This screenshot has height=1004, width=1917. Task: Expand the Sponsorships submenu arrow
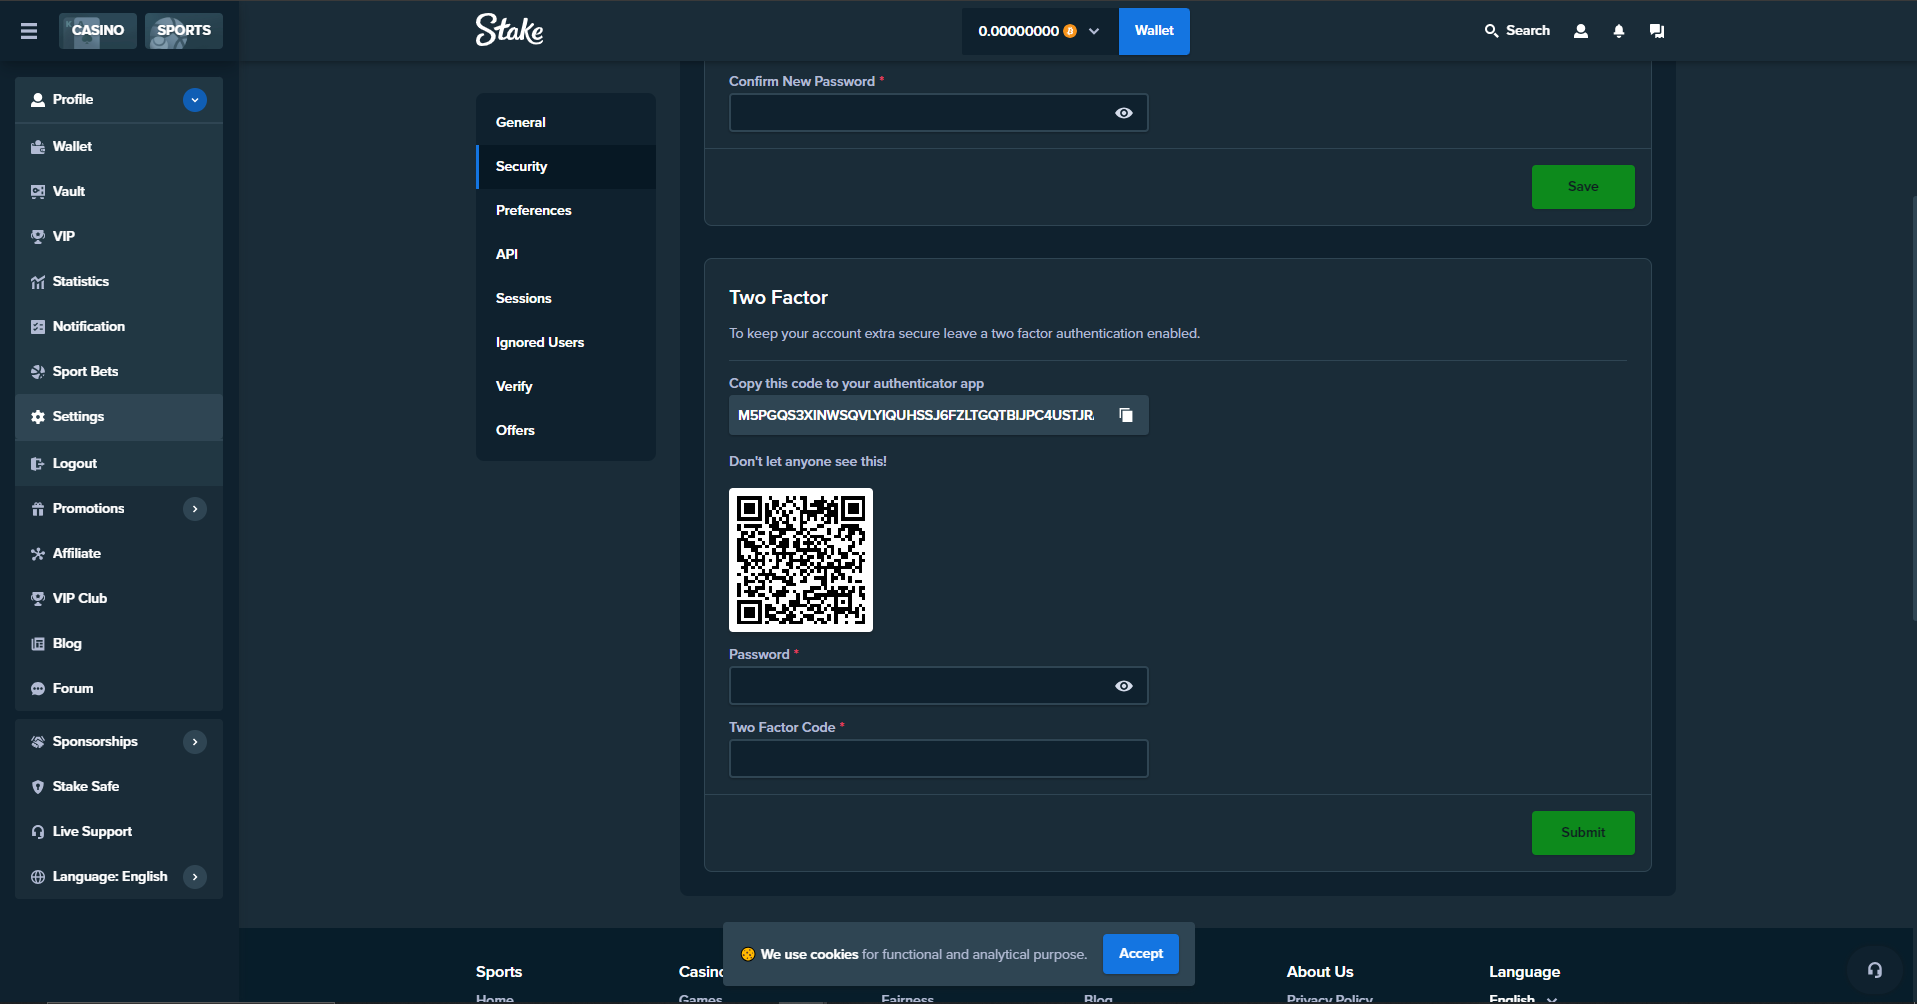tap(195, 742)
